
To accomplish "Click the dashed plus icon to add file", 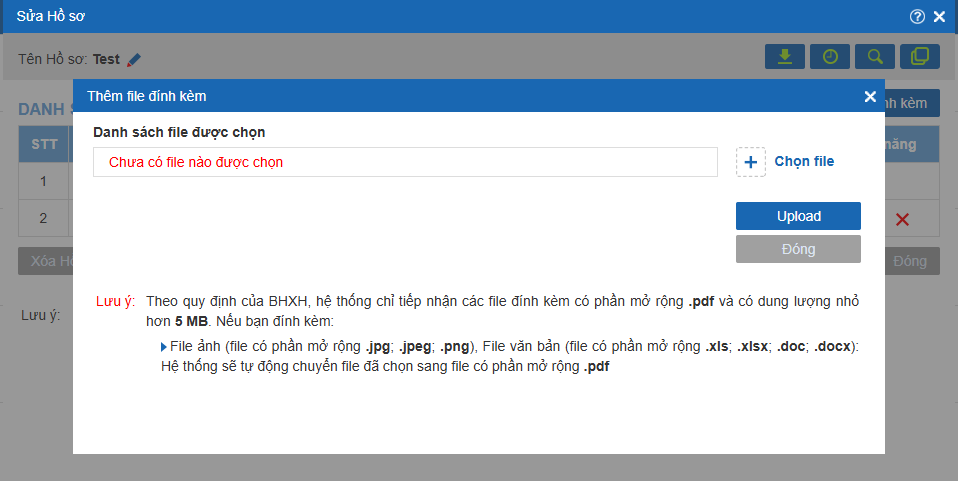I will 751,162.
